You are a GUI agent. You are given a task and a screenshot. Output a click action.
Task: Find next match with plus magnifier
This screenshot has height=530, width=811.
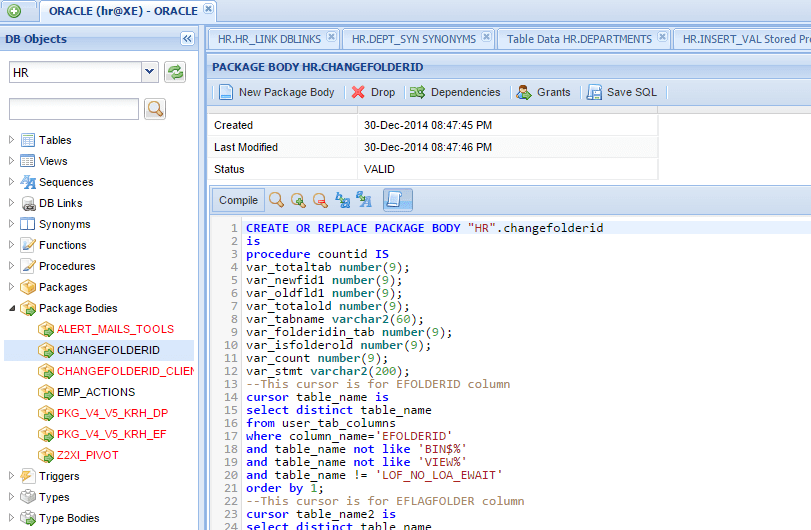[x=298, y=200]
